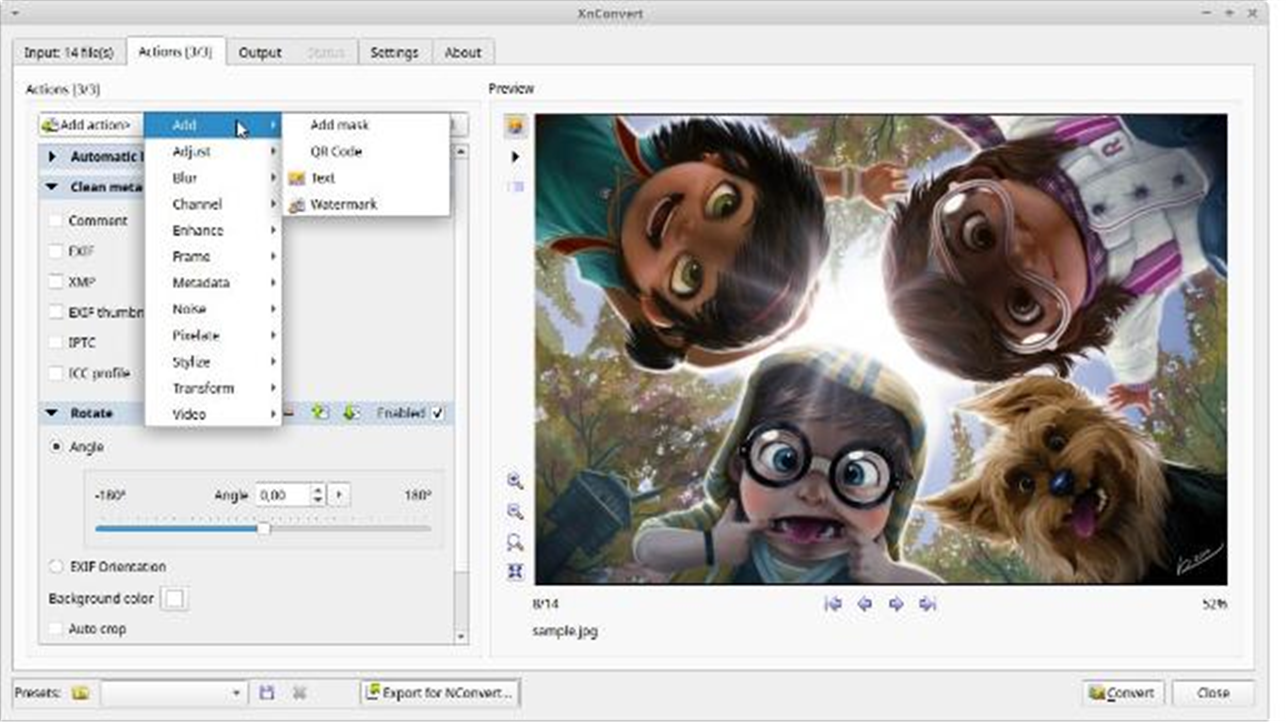This screenshot has height=722, width=1286.
Task: Open the Metadata submenu
Action: (x=213, y=283)
